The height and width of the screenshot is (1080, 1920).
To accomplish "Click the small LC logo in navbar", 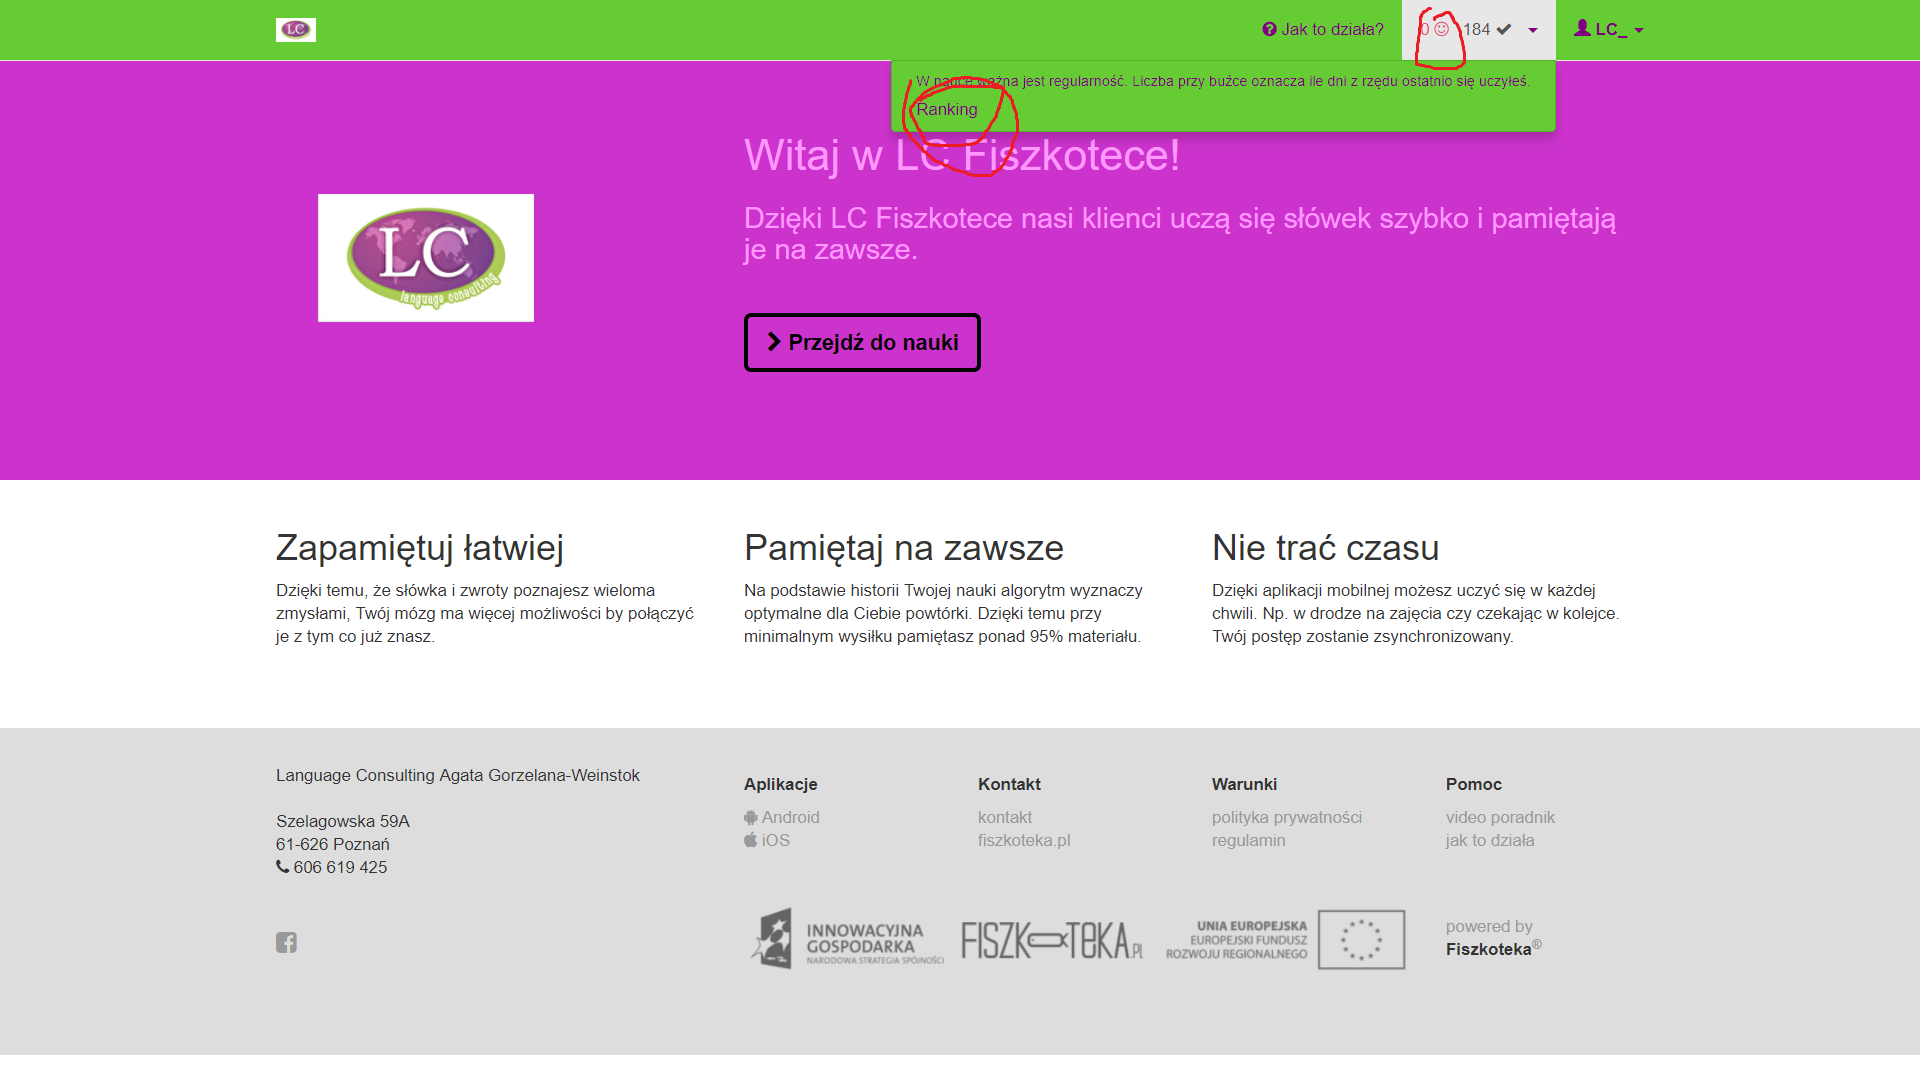I will tap(296, 30).
